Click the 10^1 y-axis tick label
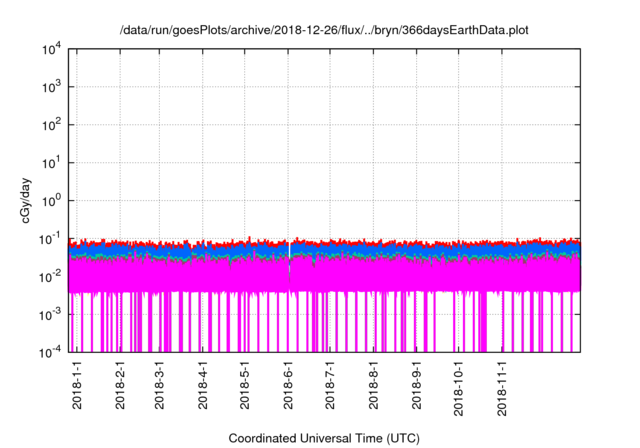The height and width of the screenshot is (448, 640). [50, 163]
